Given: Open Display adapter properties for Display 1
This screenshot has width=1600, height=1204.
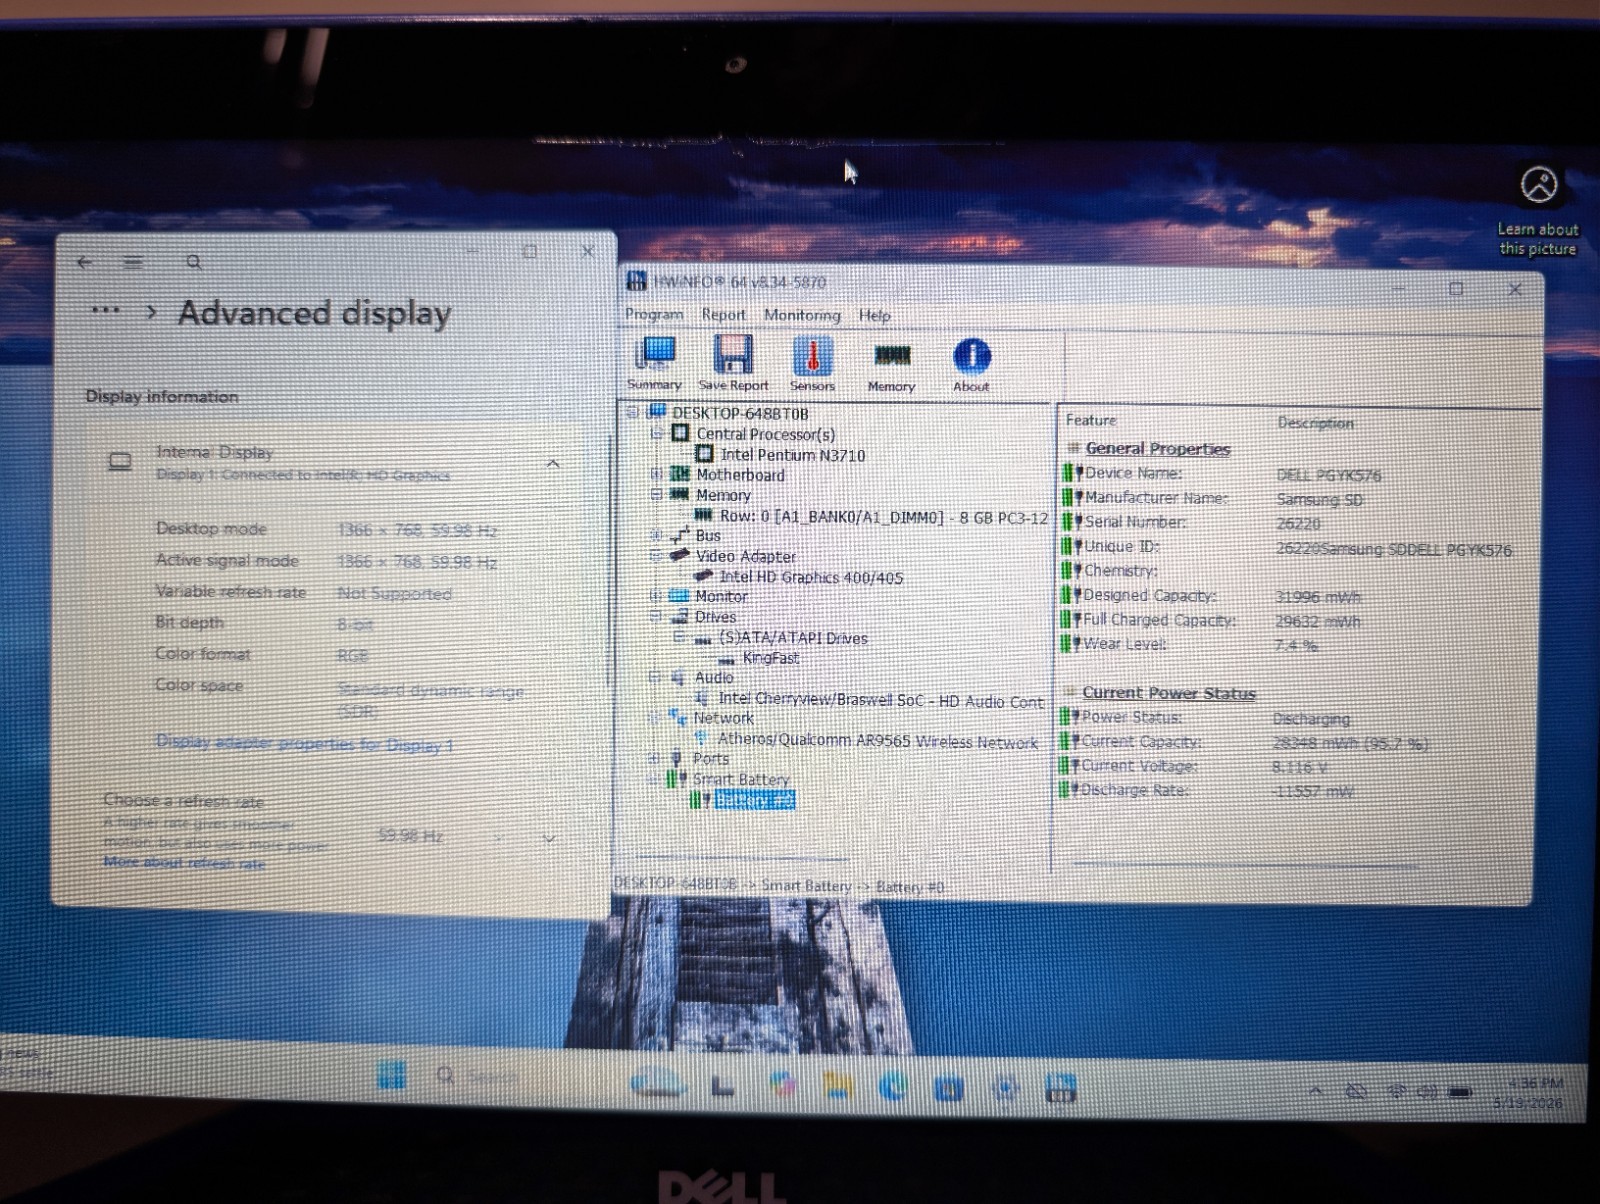Looking at the screenshot, I should coord(304,743).
